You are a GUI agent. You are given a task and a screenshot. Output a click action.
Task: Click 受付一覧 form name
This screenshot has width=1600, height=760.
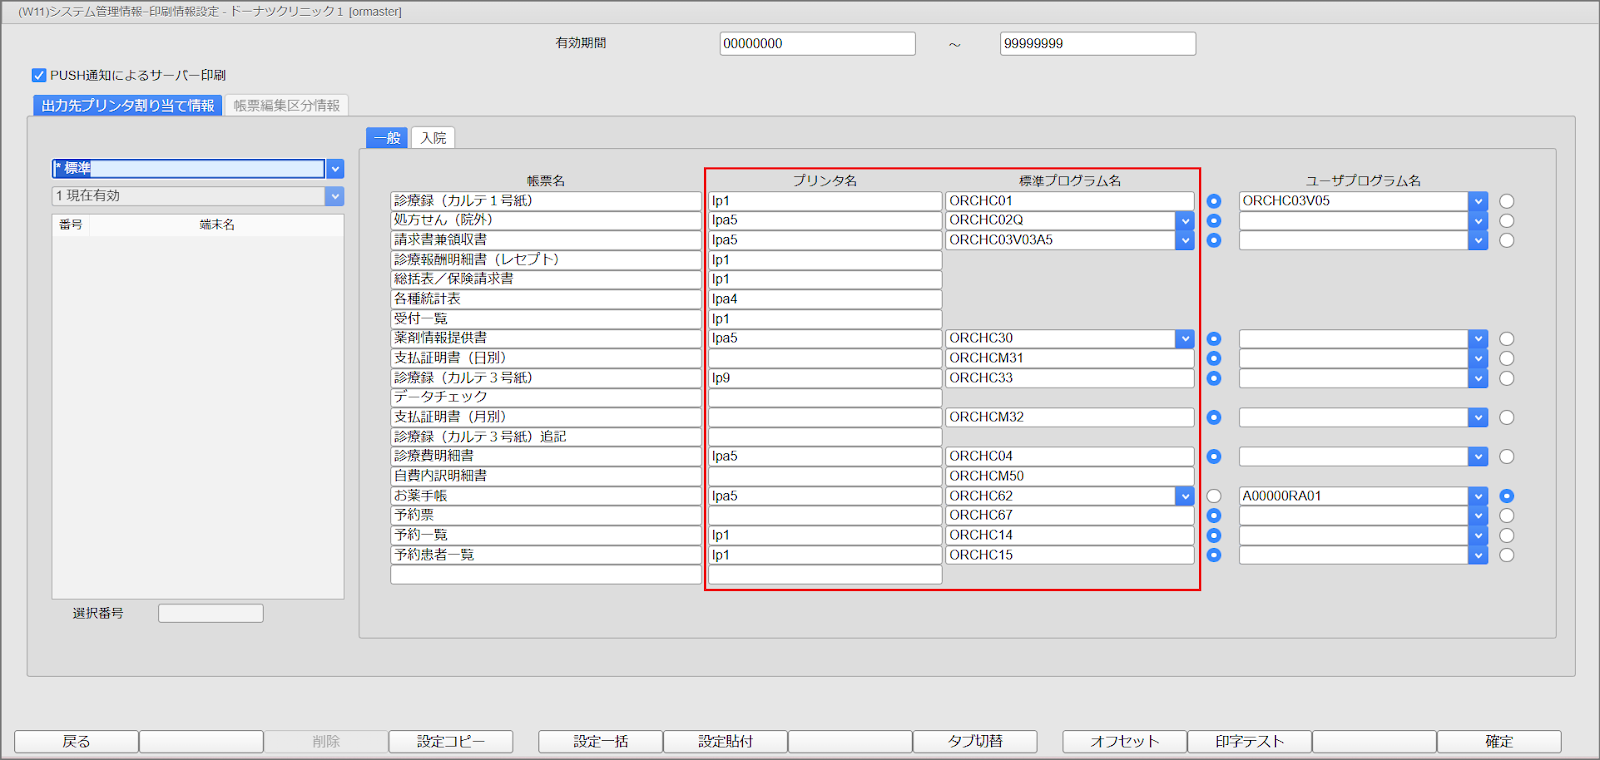[546, 319]
